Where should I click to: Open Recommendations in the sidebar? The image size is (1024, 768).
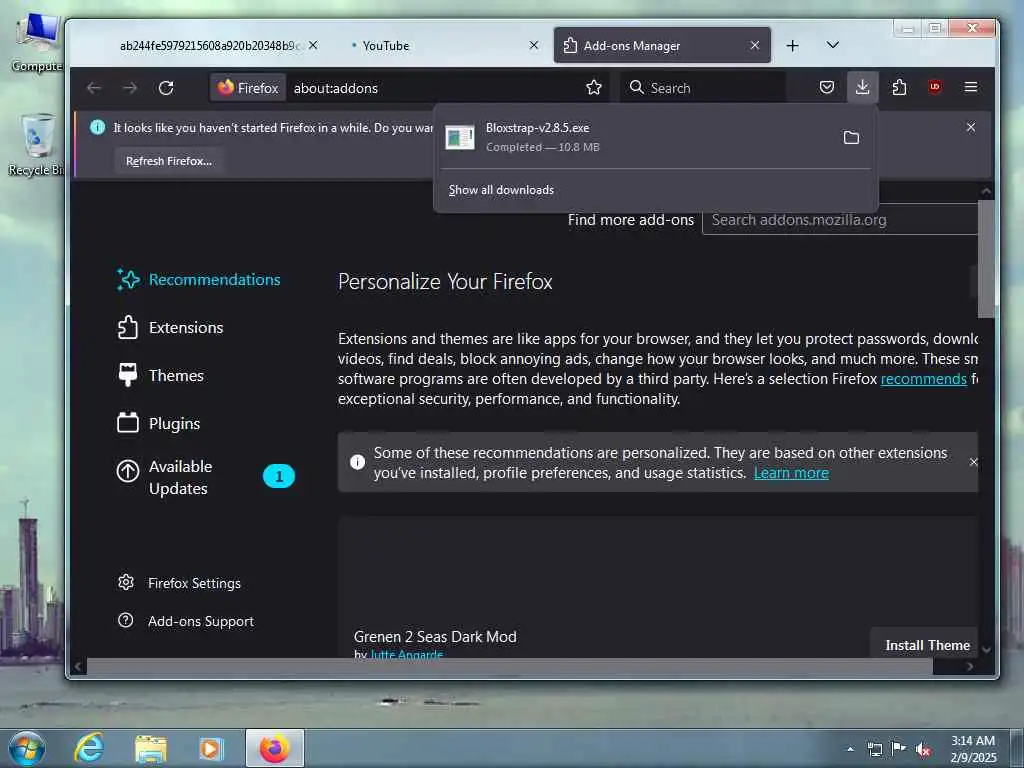point(199,280)
